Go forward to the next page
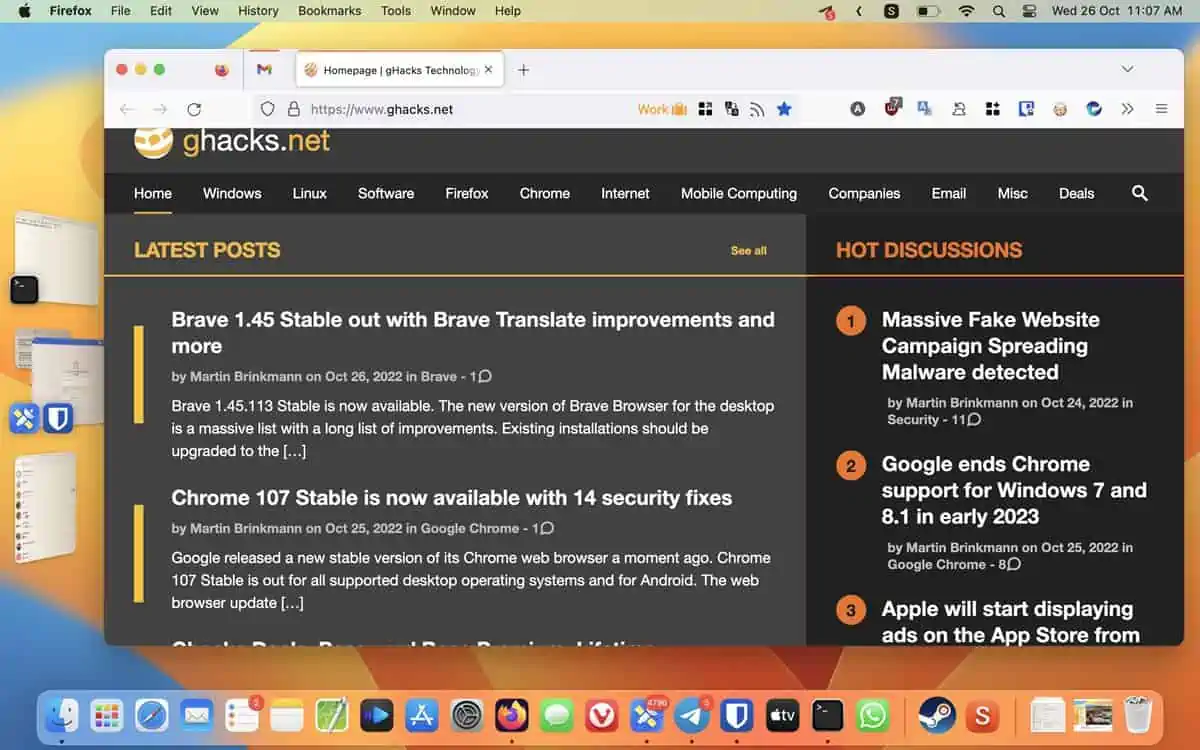 point(160,109)
